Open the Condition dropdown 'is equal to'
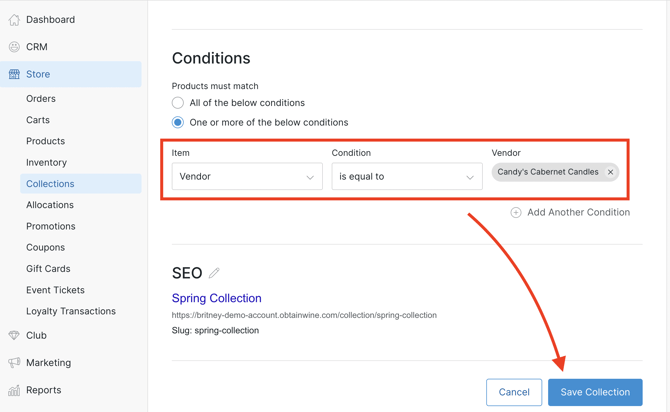This screenshot has width=670, height=412. point(406,177)
